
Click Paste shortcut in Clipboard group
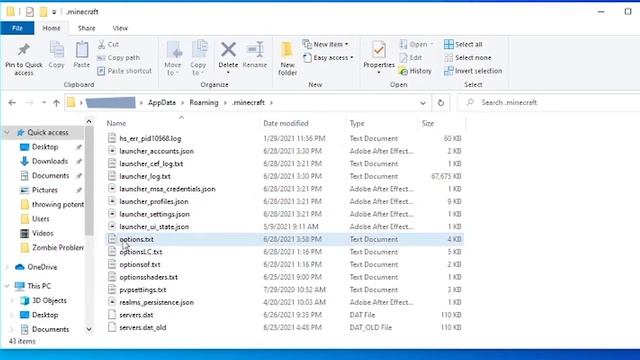[124, 71]
